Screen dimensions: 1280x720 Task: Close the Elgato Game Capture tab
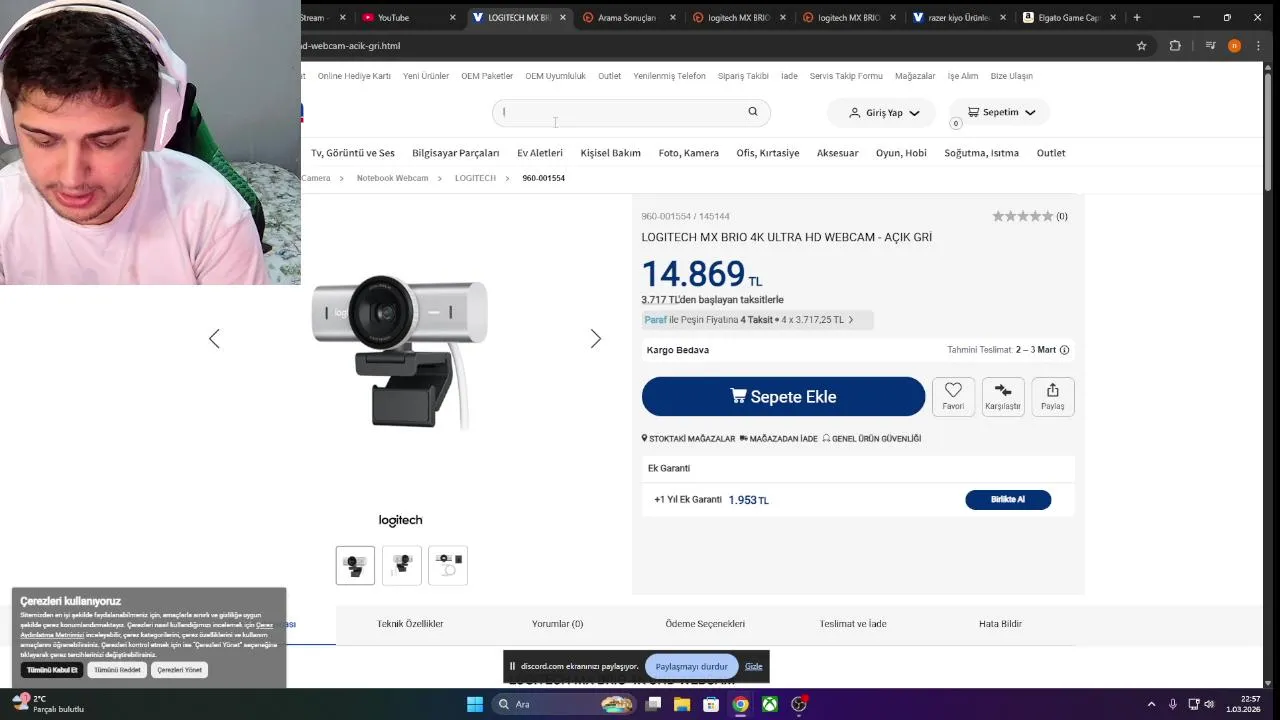1112,17
